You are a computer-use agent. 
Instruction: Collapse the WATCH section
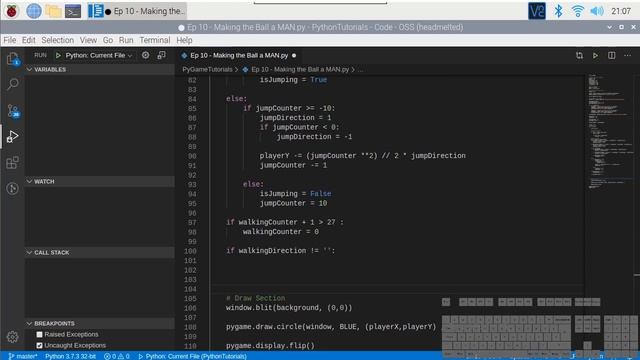[100, 181]
